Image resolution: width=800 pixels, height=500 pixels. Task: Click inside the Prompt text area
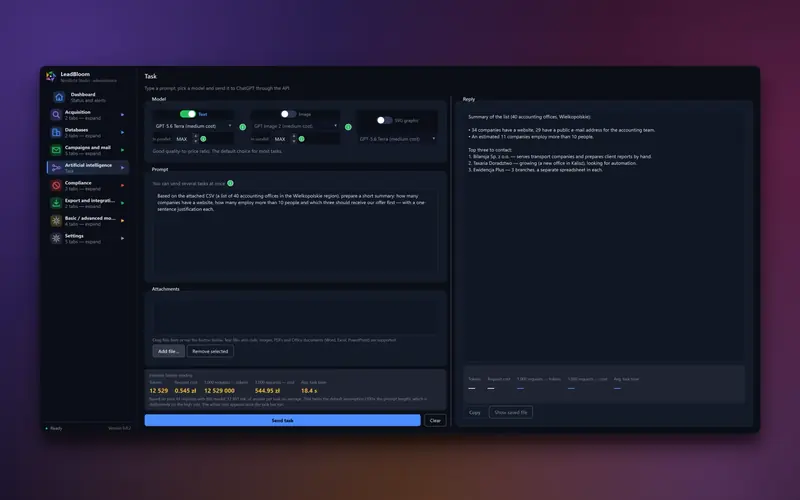point(295,231)
